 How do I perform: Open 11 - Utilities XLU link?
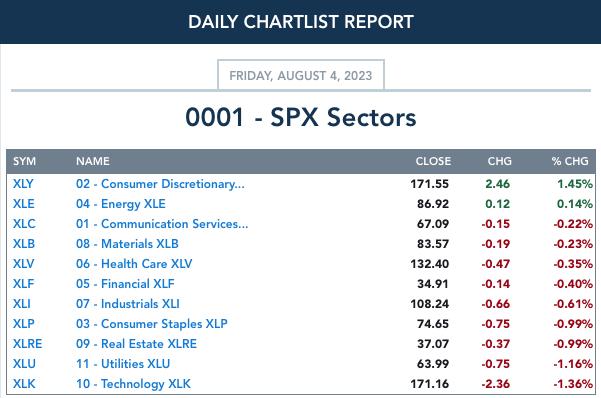123,363
